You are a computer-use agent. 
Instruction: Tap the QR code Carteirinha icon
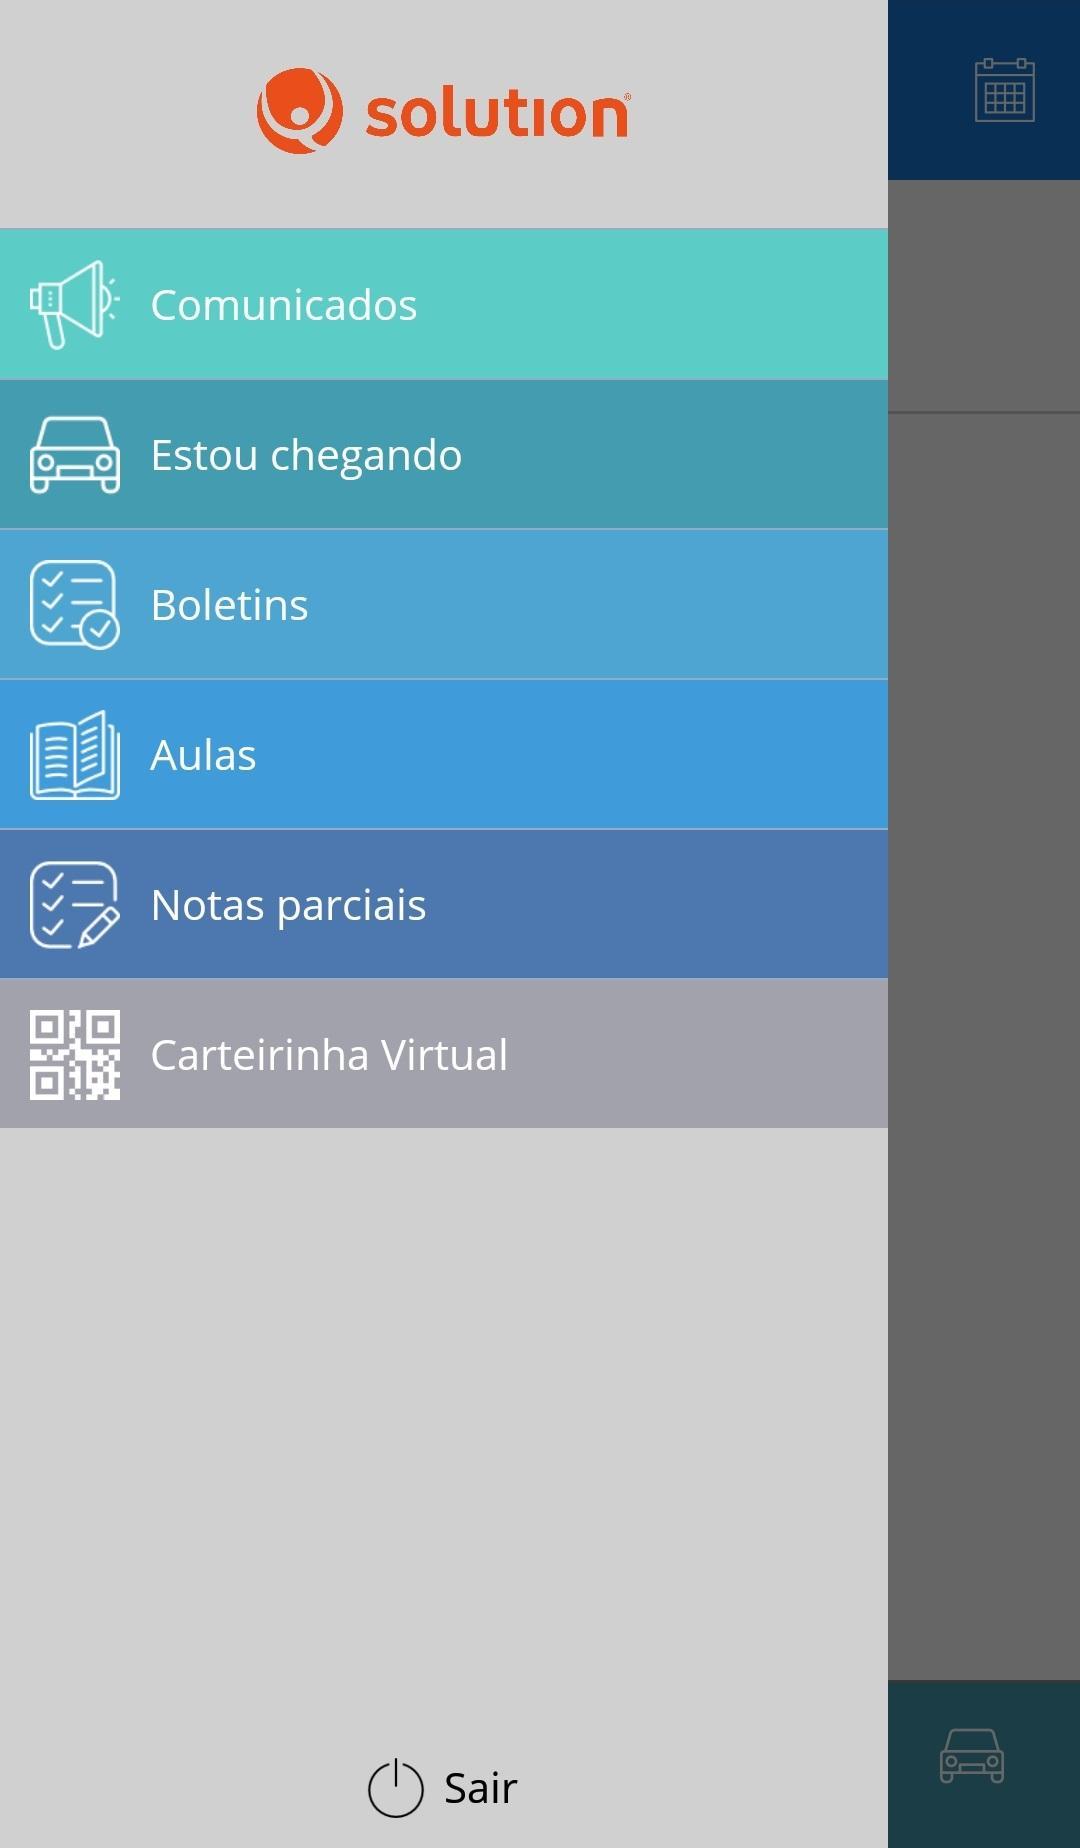click(x=74, y=1054)
